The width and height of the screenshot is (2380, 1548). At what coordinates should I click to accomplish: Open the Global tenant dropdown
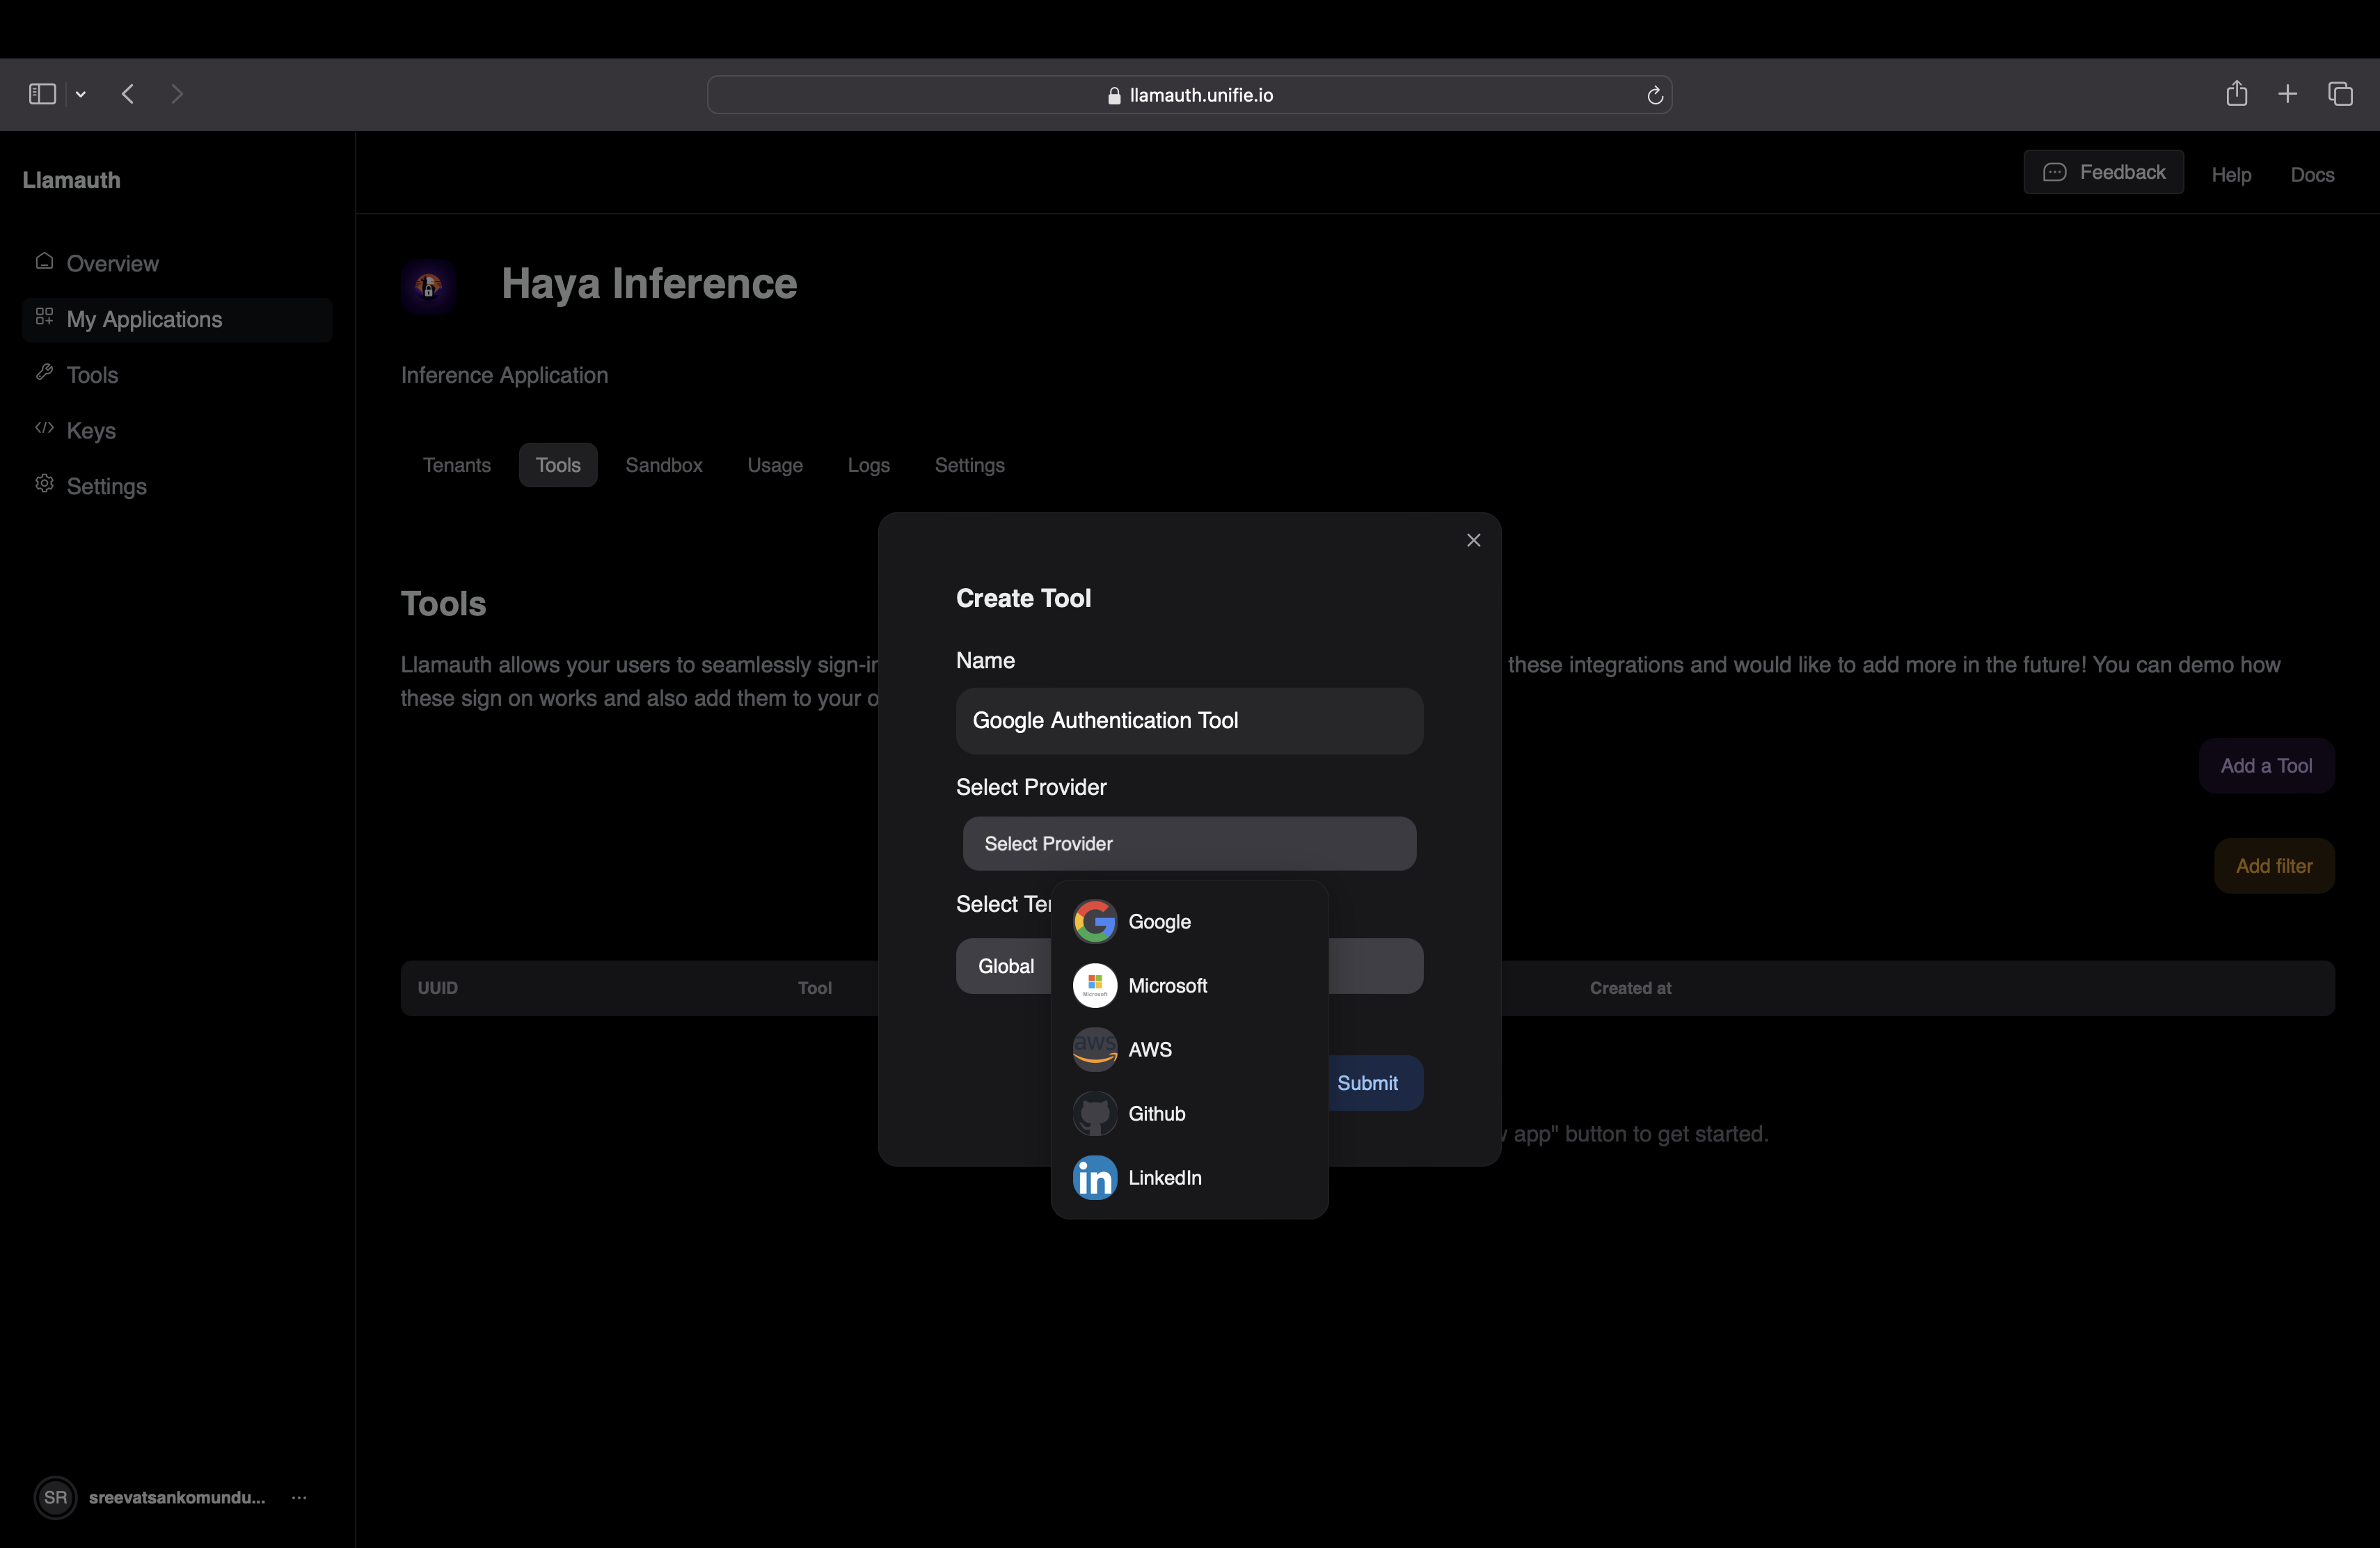tap(1189, 966)
